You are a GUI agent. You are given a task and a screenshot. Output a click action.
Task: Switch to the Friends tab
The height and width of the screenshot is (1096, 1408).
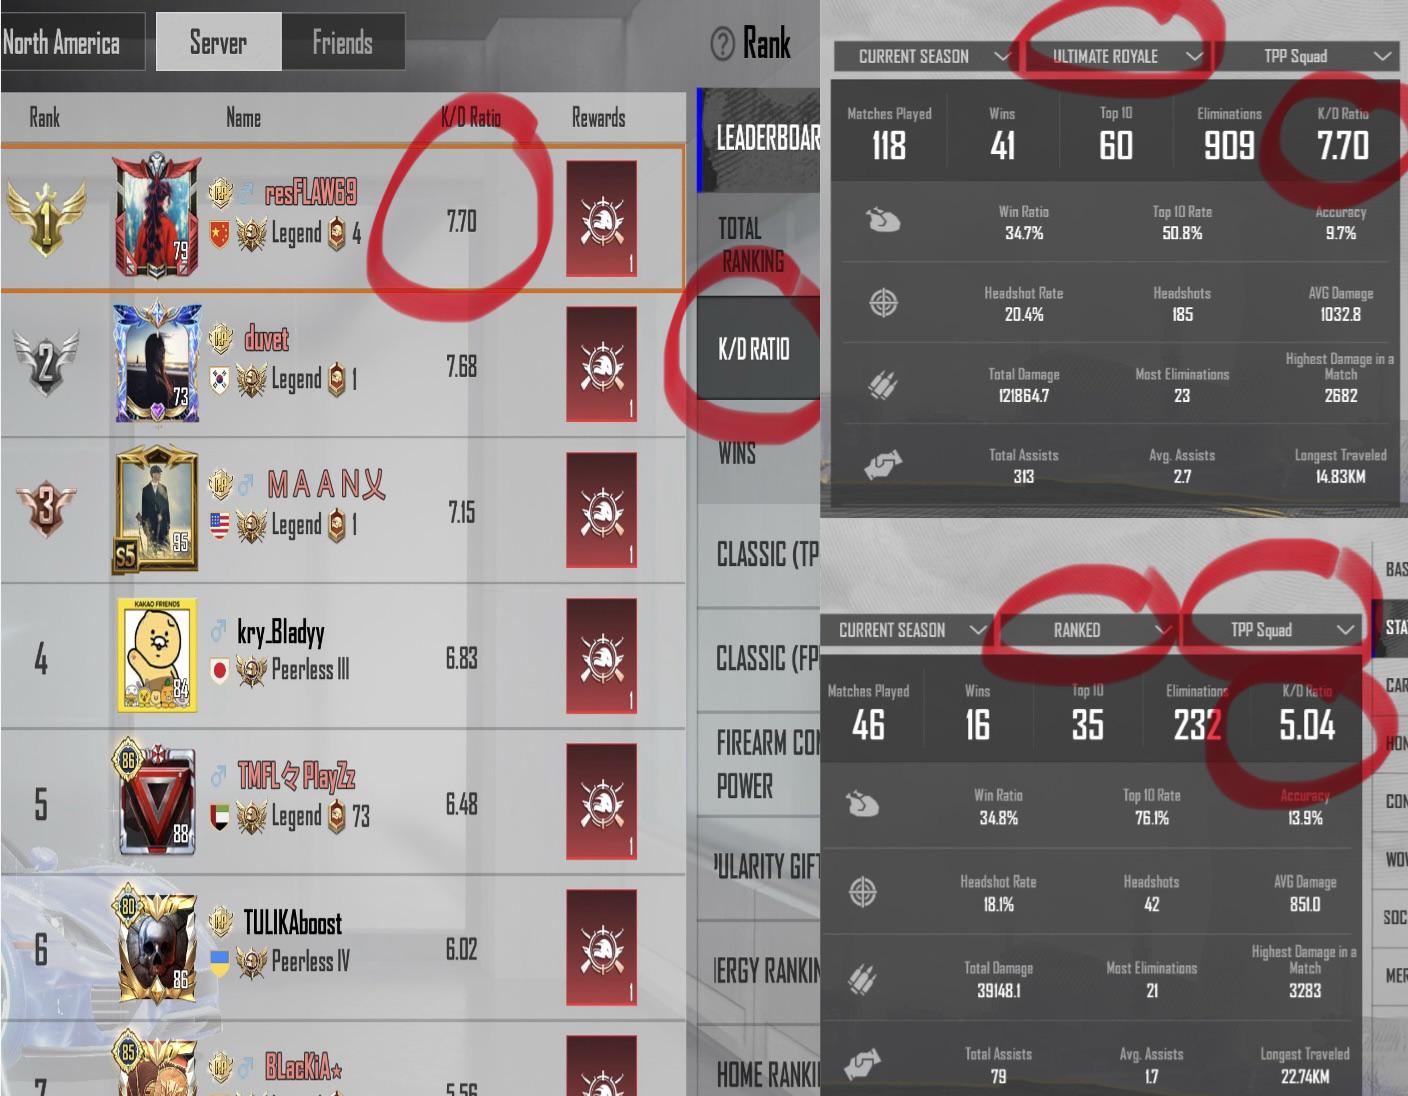[x=343, y=42]
